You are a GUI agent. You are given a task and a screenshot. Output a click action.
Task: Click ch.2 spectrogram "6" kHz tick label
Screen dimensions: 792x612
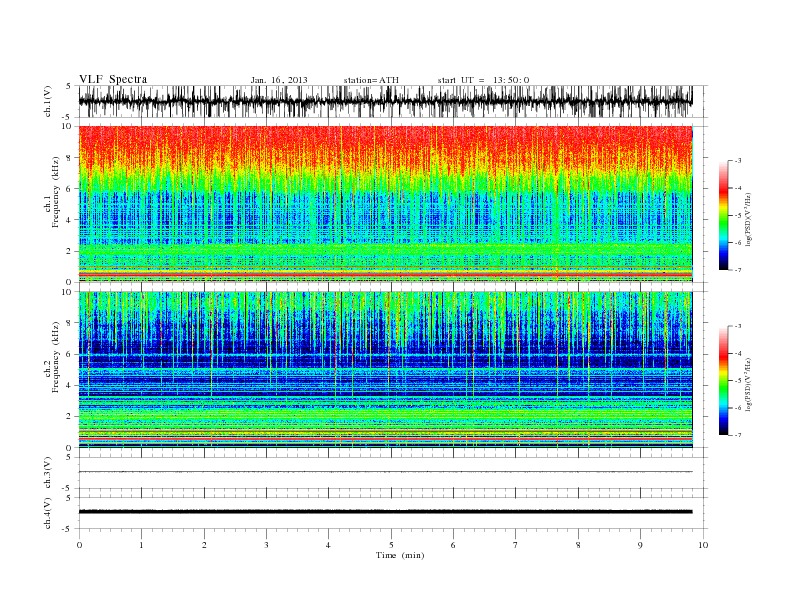[x=70, y=354]
